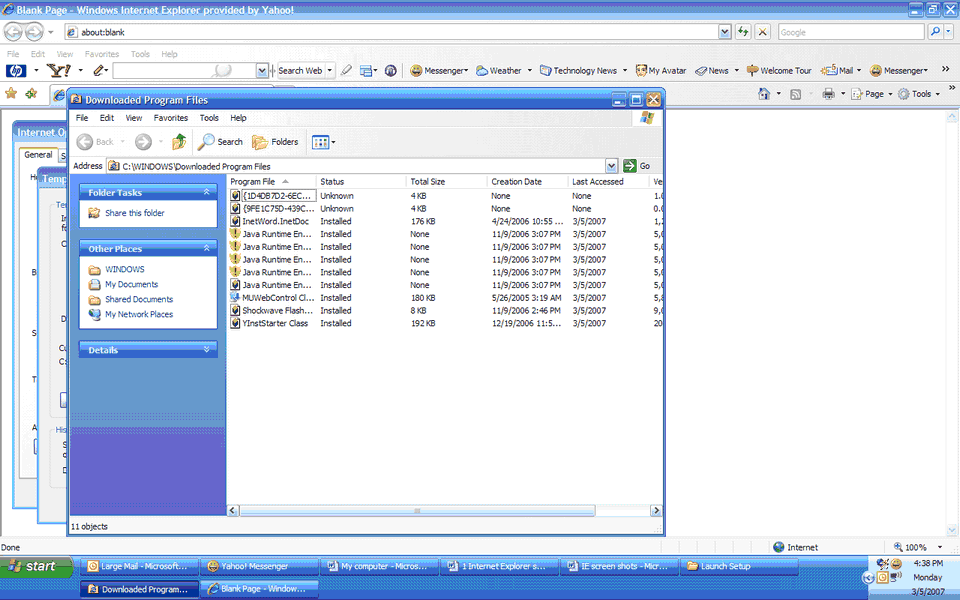Open the Tools menu in Explorer window
Viewport: 960px width, 600px height.
pyautogui.click(x=209, y=118)
